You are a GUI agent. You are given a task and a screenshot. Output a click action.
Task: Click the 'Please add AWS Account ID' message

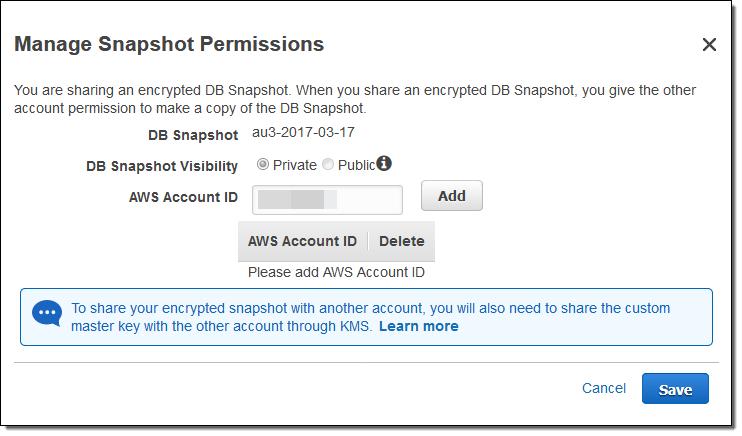337,272
